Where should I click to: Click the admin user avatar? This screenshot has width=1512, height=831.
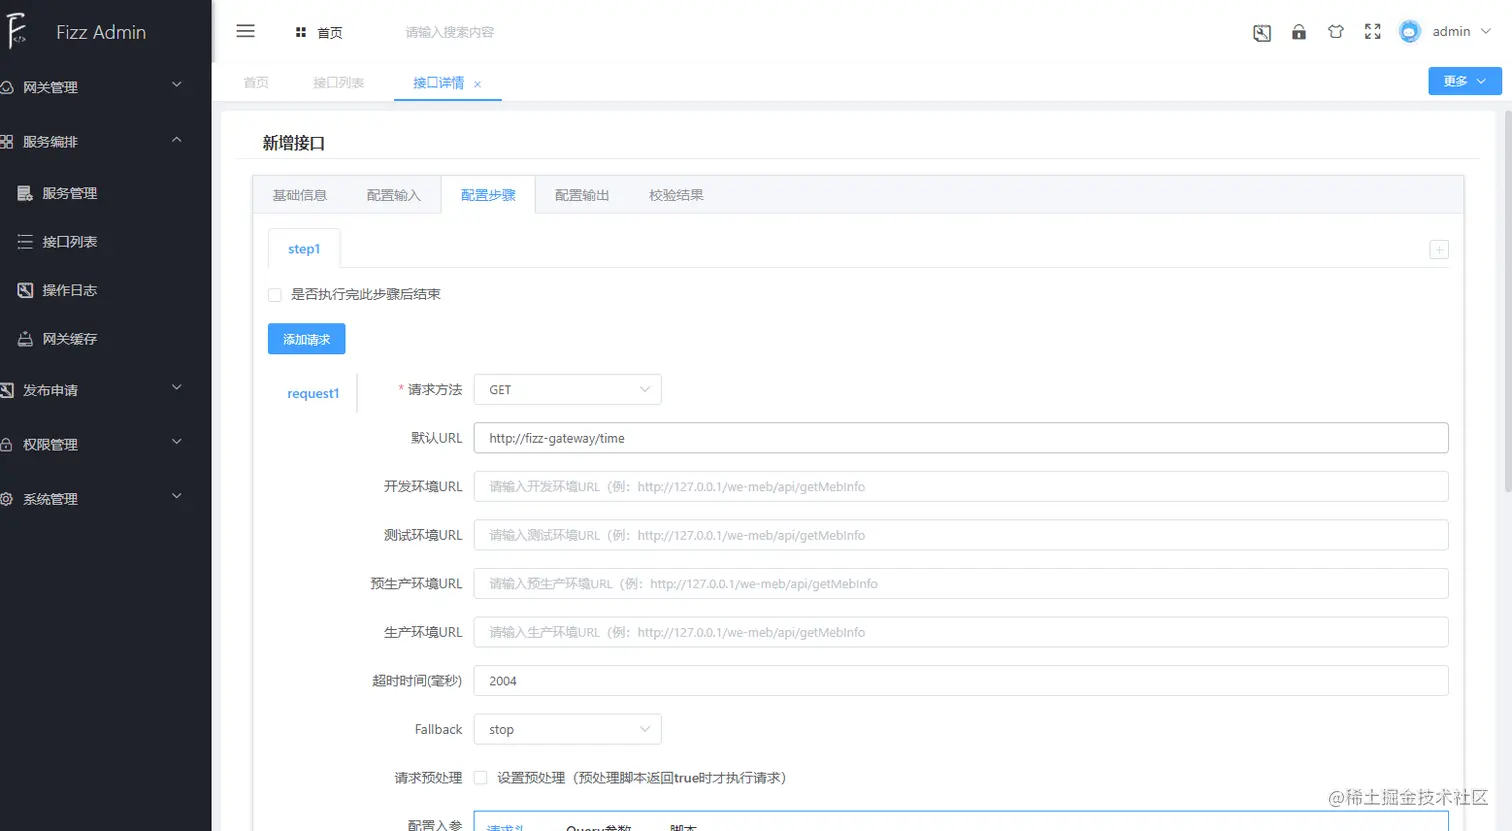tap(1410, 32)
